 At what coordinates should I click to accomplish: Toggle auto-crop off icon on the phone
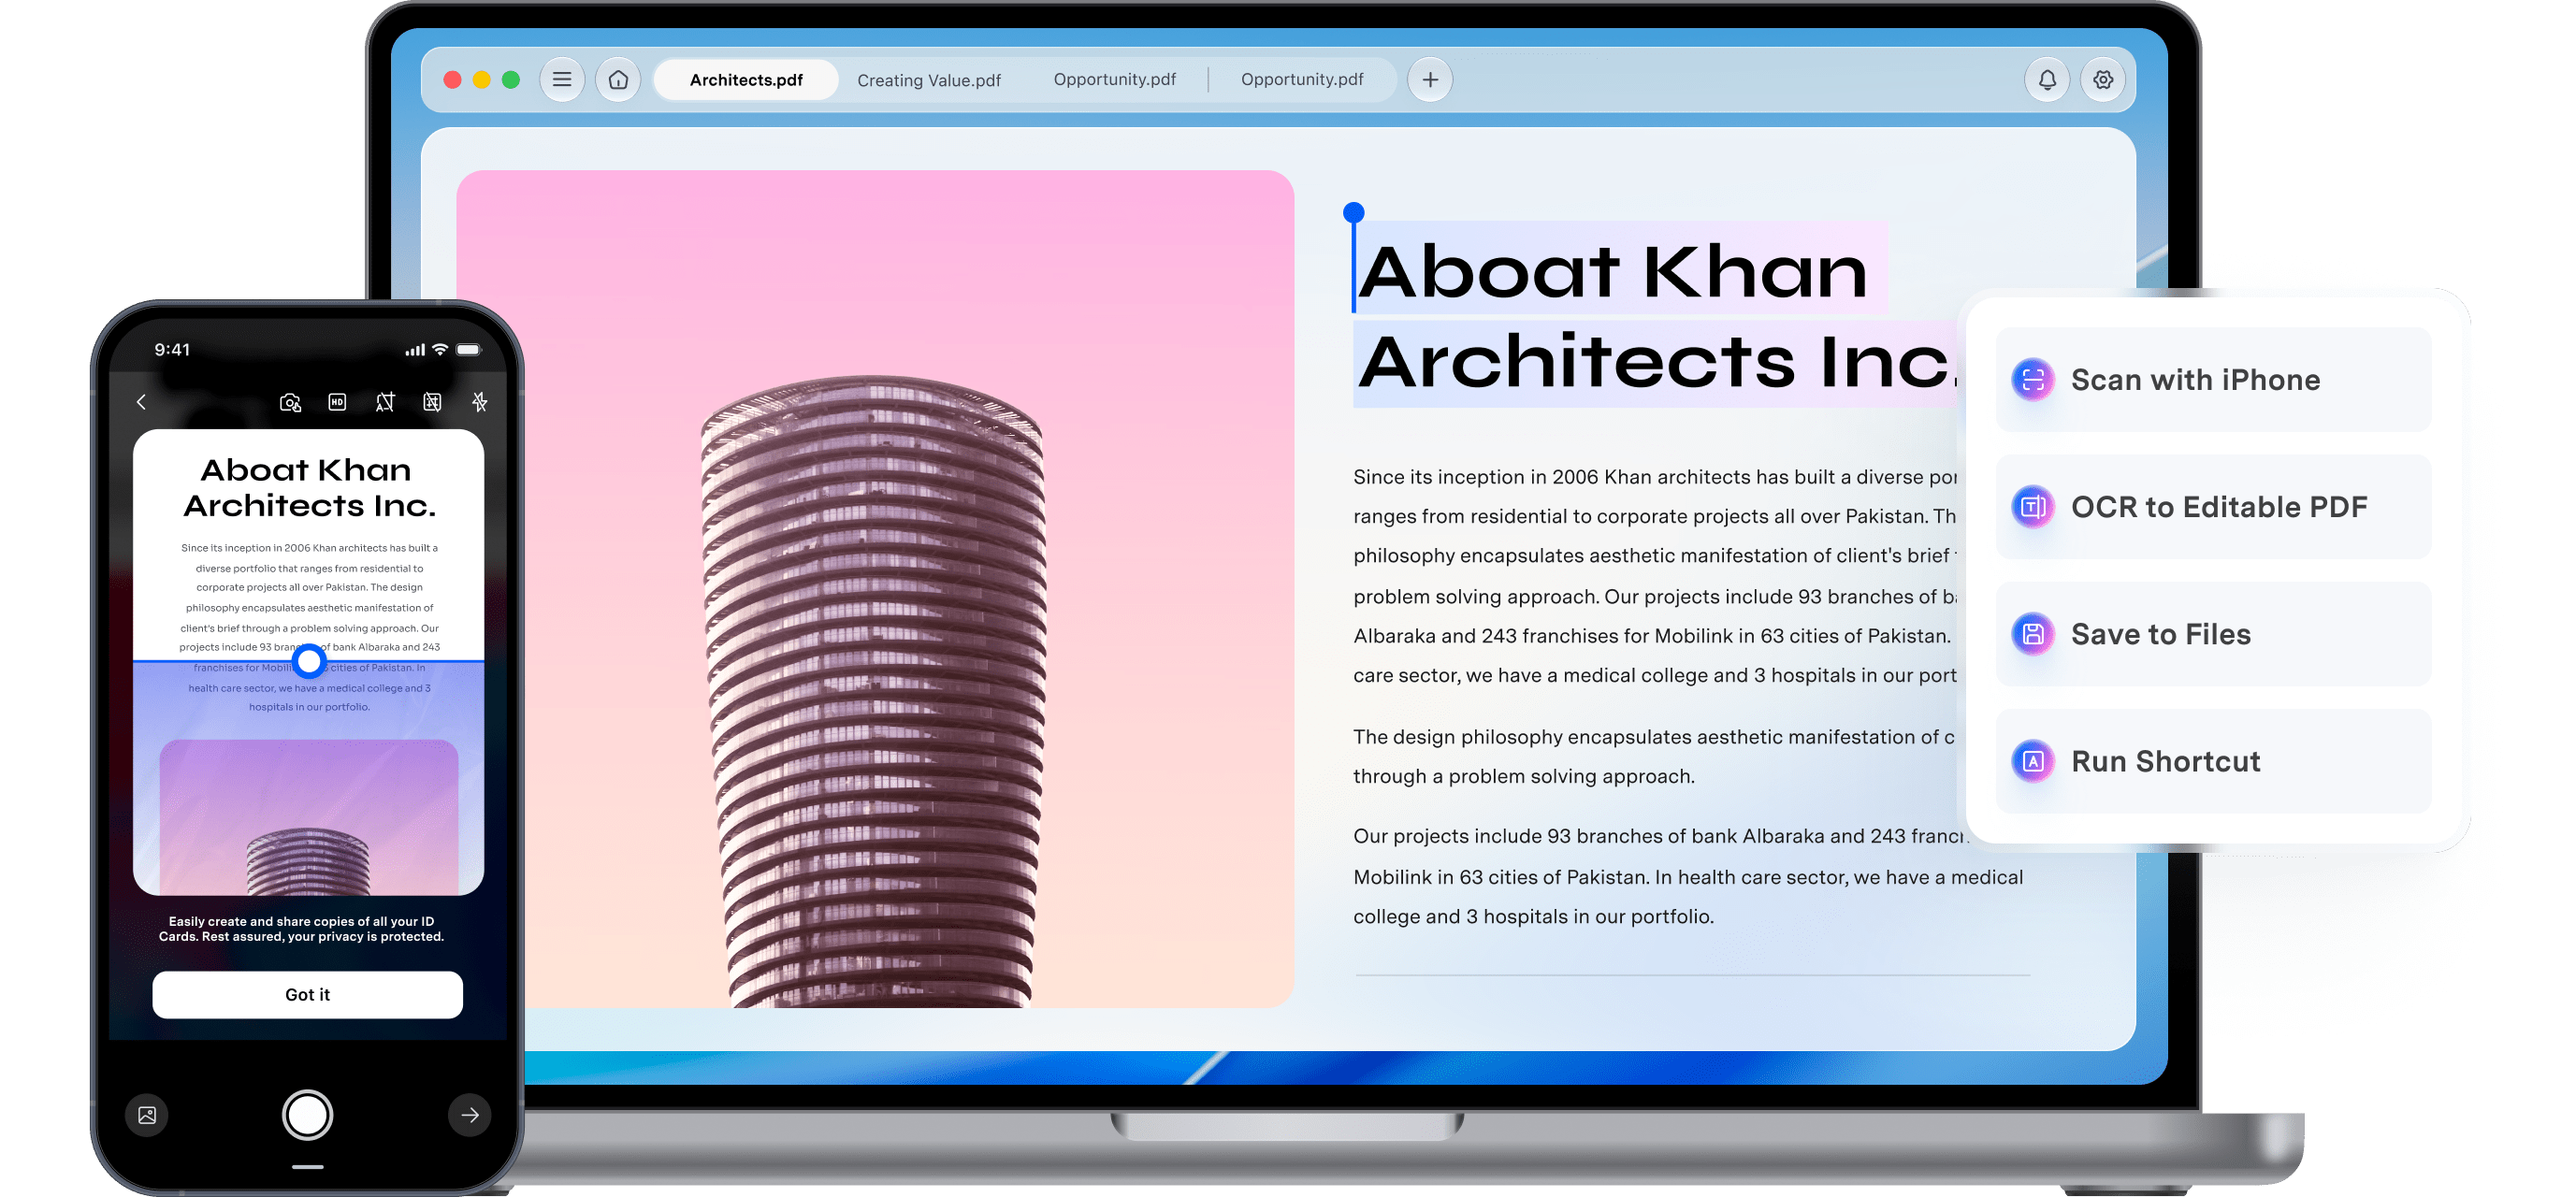coord(385,402)
